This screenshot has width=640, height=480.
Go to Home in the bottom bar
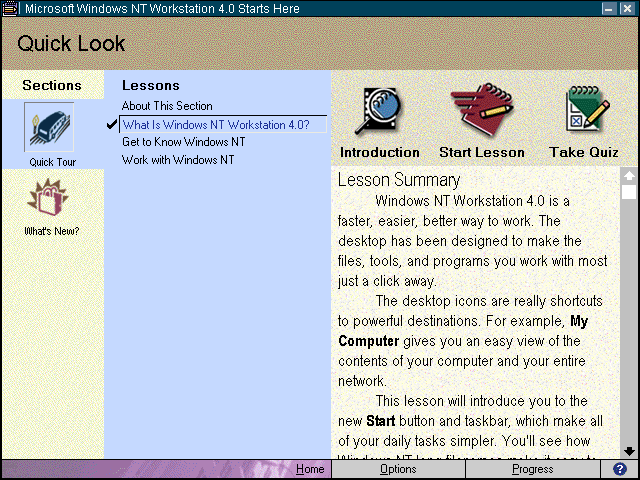coord(310,469)
